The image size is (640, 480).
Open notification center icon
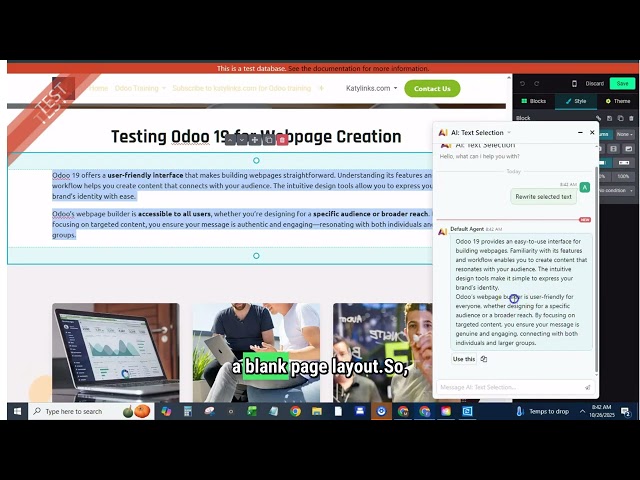pos(625,411)
